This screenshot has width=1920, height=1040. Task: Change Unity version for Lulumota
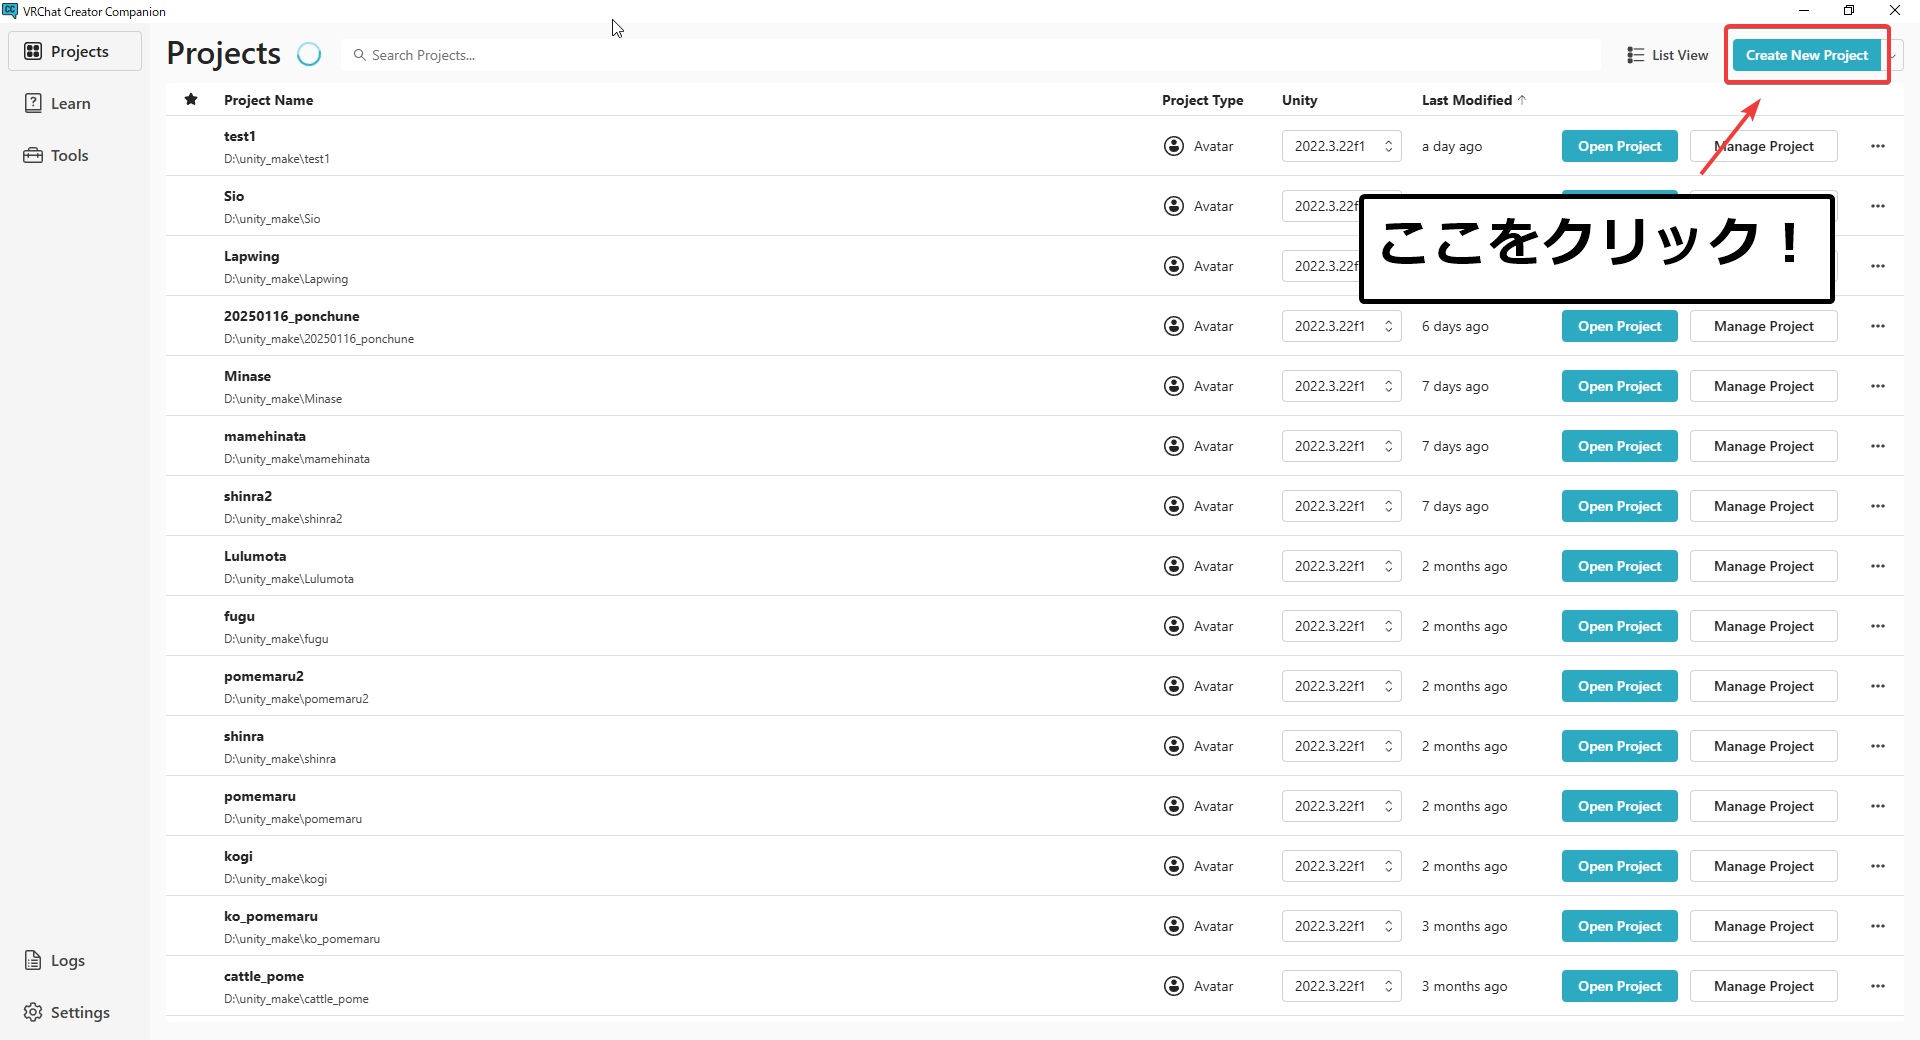click(1341, 566)
